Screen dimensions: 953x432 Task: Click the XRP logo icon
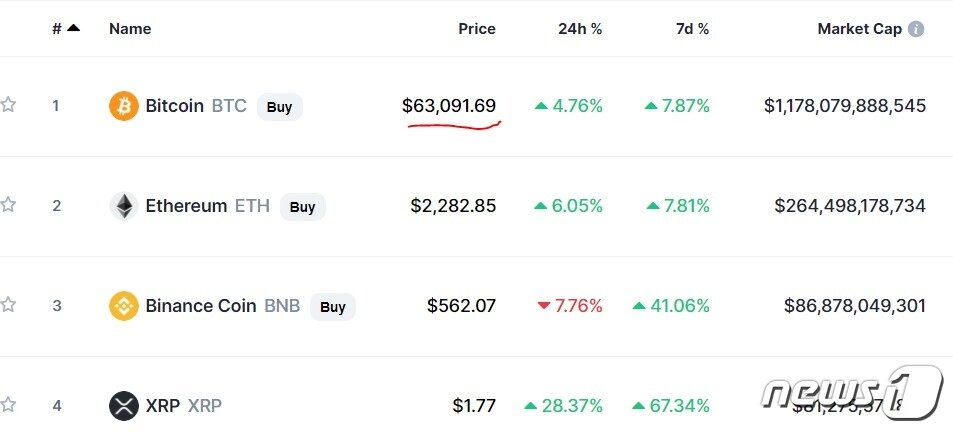[x=124, y=406]
